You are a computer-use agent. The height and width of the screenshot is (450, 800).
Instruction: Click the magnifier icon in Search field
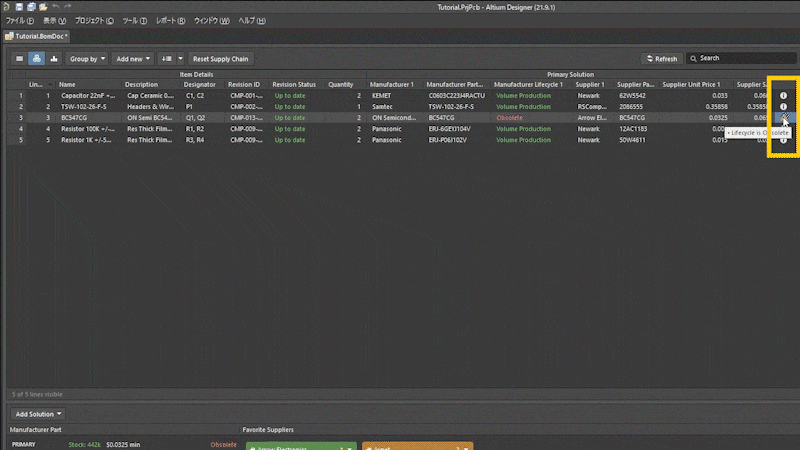(x=693, y=59)
